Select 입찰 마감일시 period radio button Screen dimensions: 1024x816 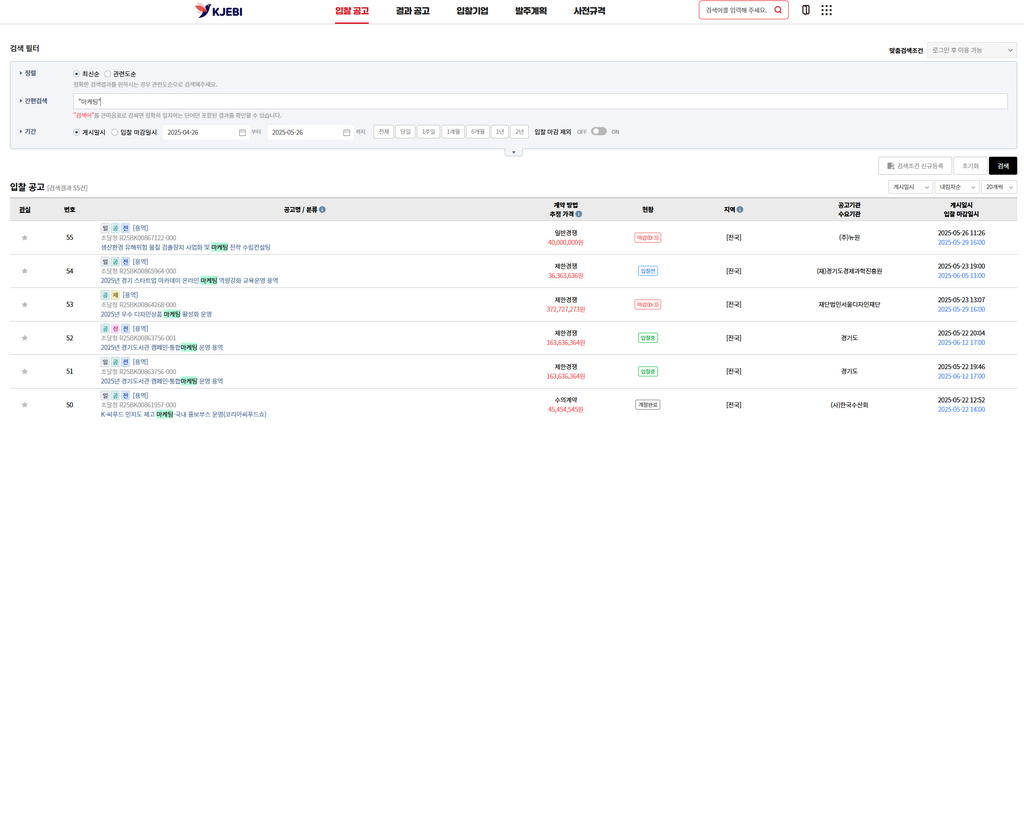click(x=115, y=133)
